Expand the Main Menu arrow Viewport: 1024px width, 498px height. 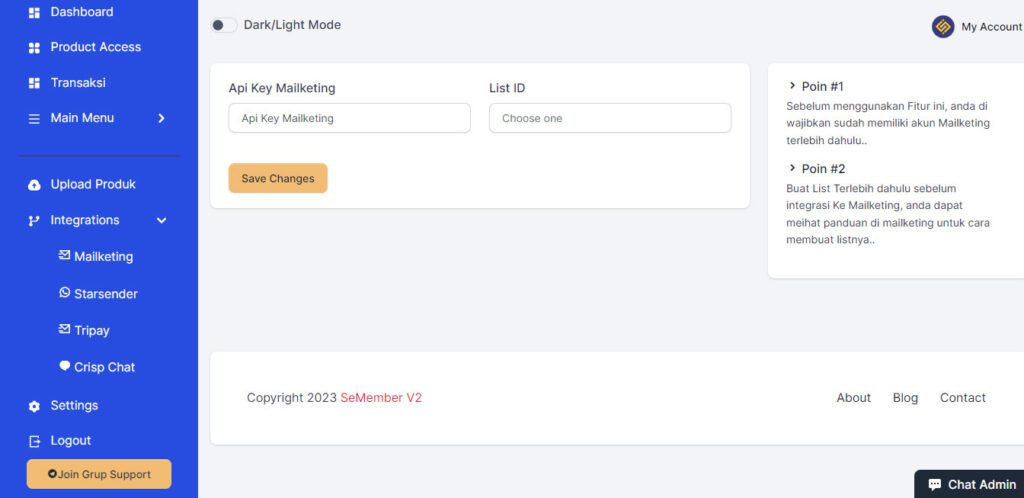(x=161, y=118)
